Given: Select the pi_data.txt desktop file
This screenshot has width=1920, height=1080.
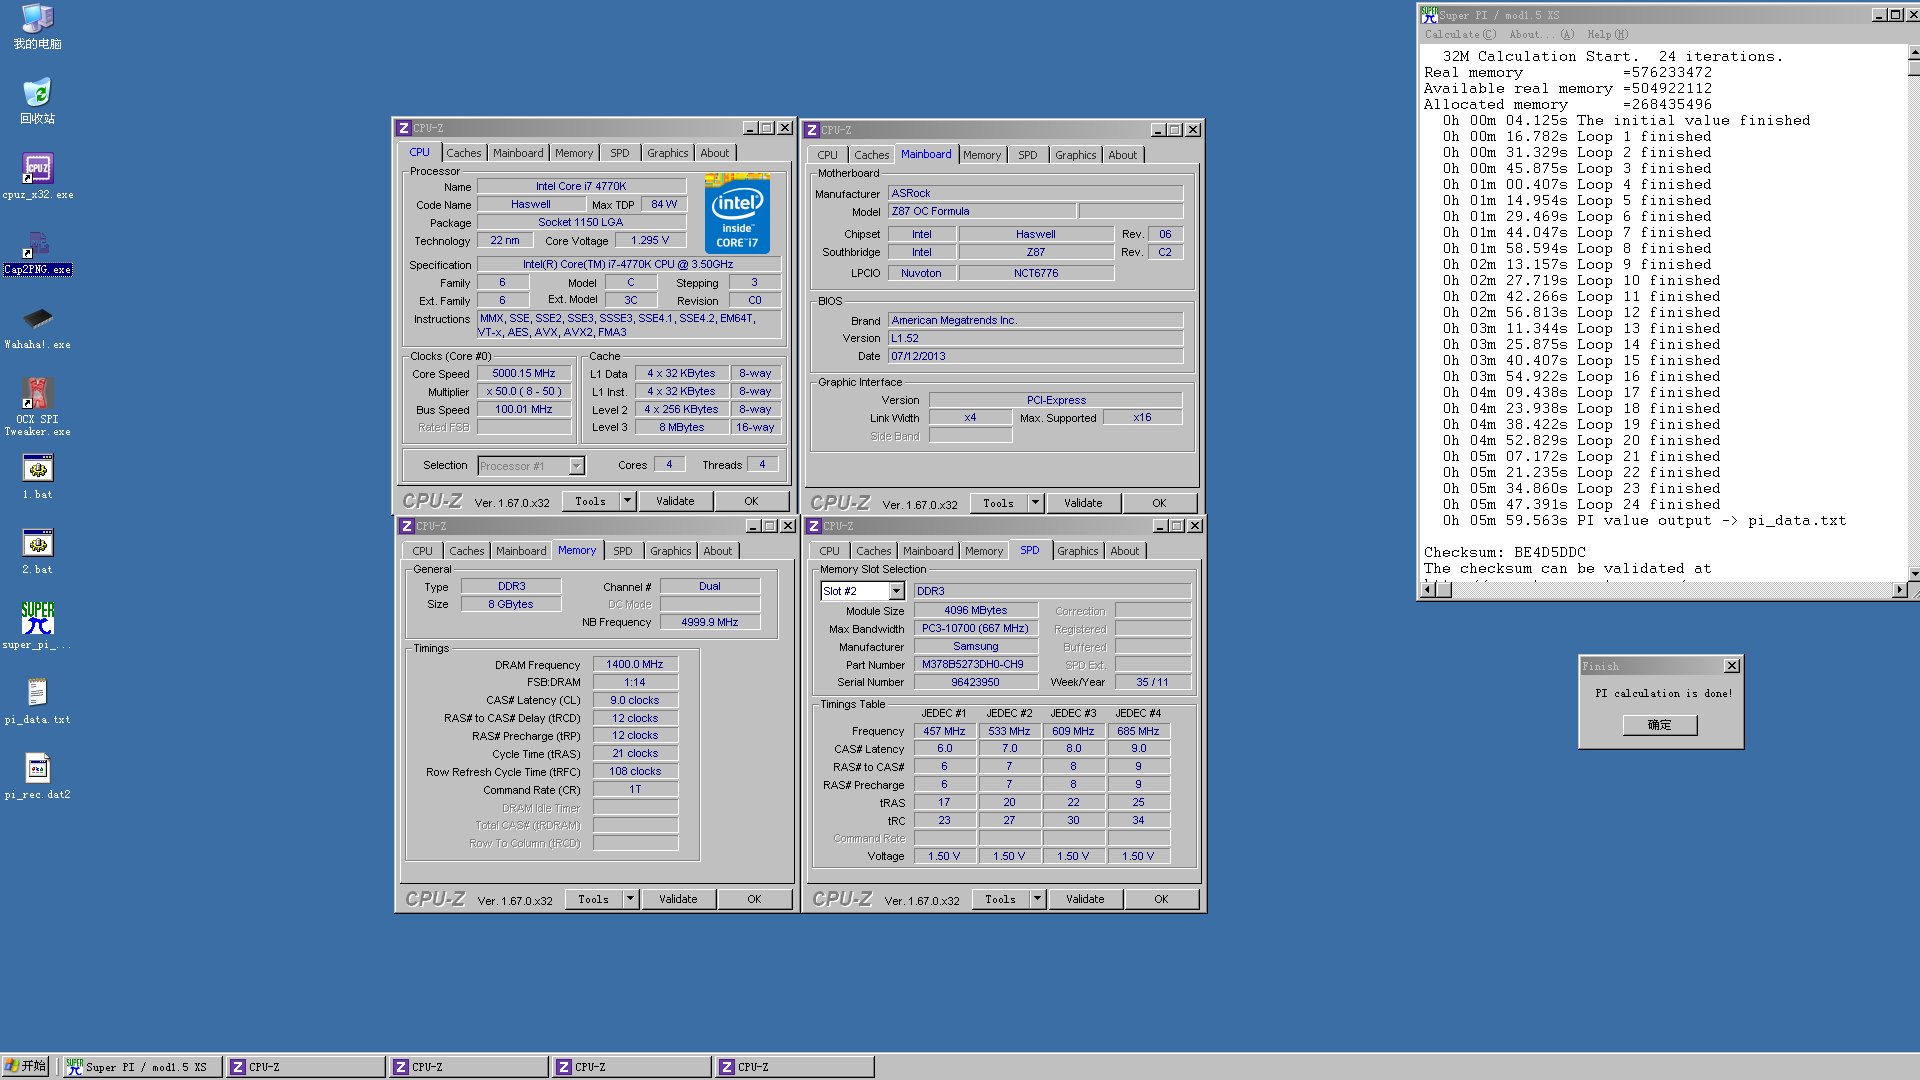Looking at the screenshot, I should coord(38,702).
